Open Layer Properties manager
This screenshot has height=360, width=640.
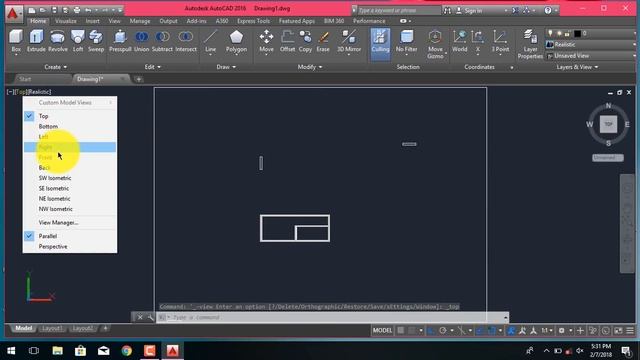coord(530,44)
